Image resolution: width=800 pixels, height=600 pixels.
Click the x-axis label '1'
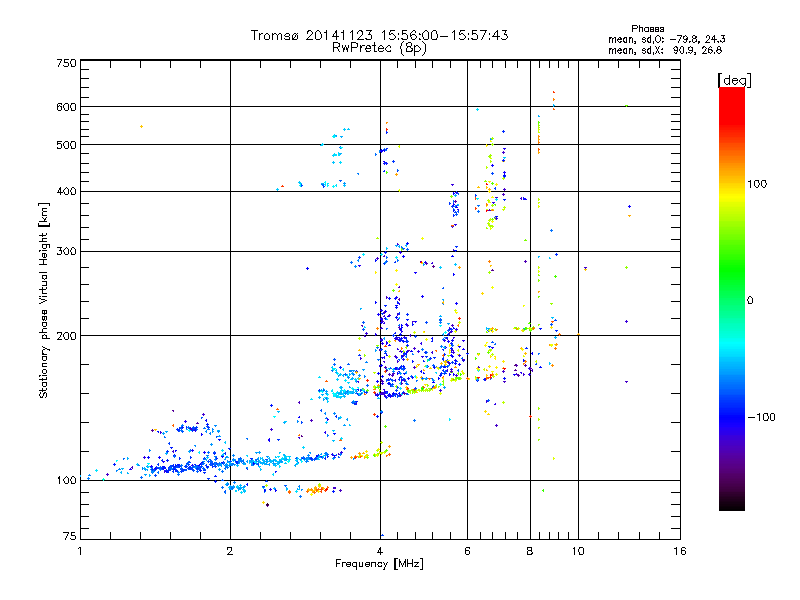[80, 551]
